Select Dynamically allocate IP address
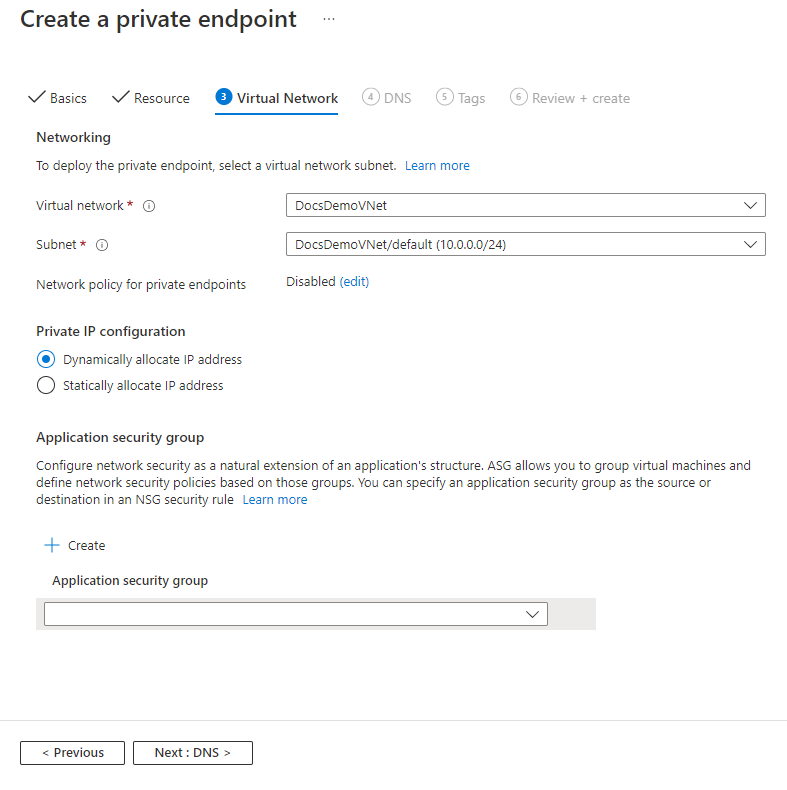 45,359
